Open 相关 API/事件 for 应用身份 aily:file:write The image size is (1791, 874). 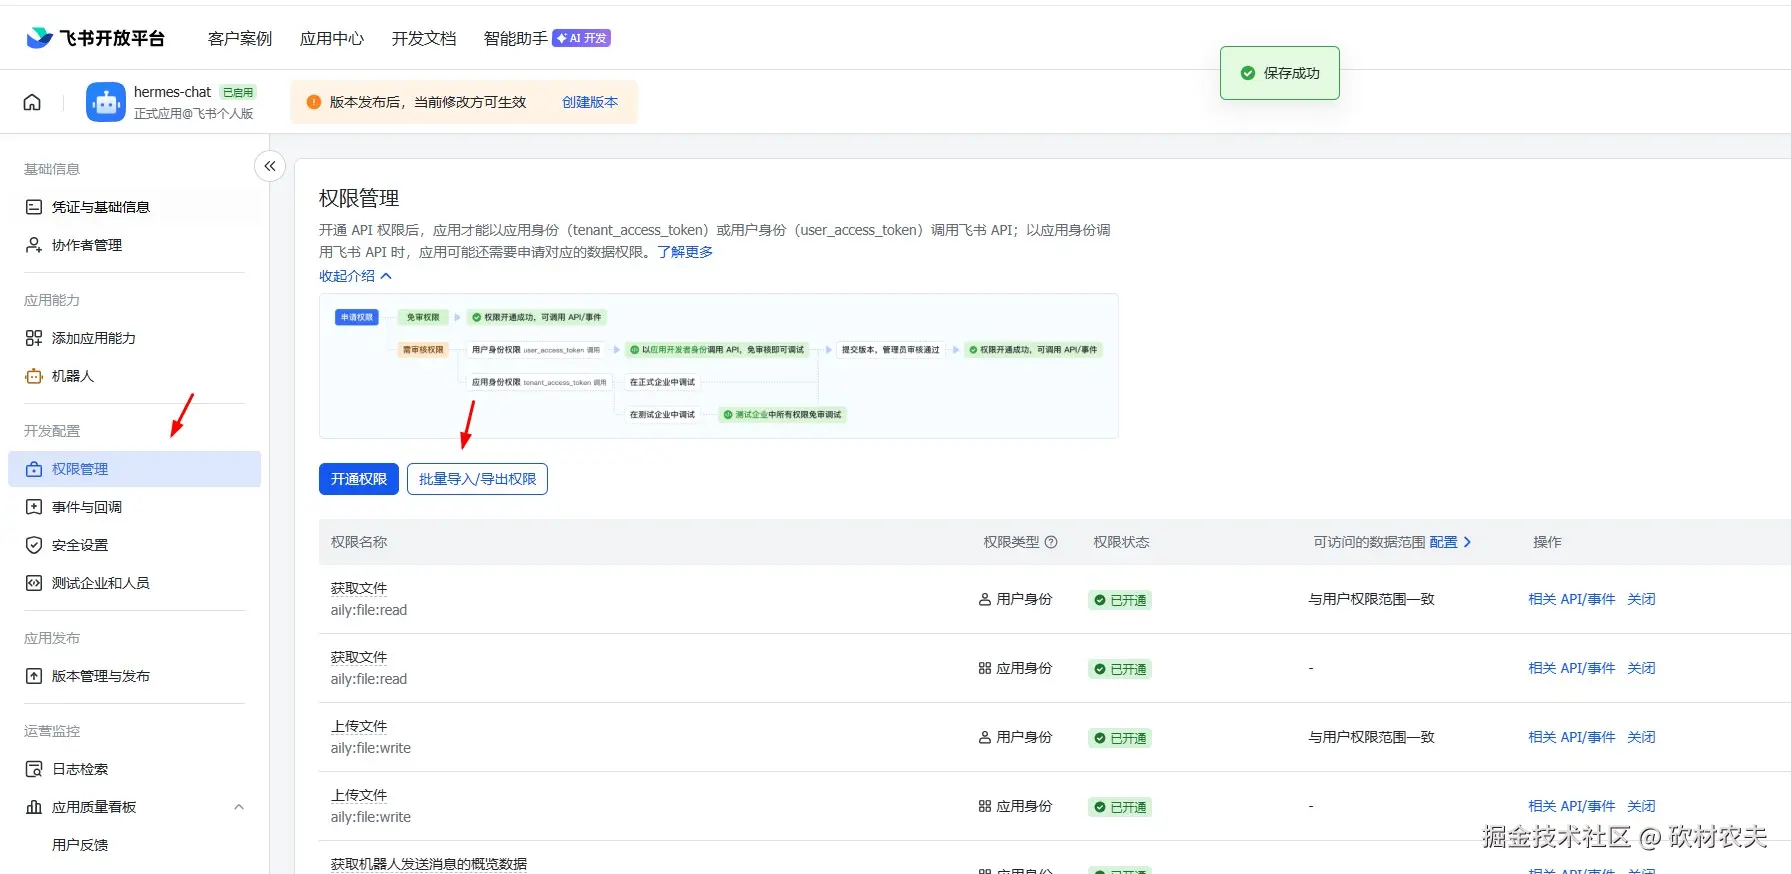[1572, 806]
